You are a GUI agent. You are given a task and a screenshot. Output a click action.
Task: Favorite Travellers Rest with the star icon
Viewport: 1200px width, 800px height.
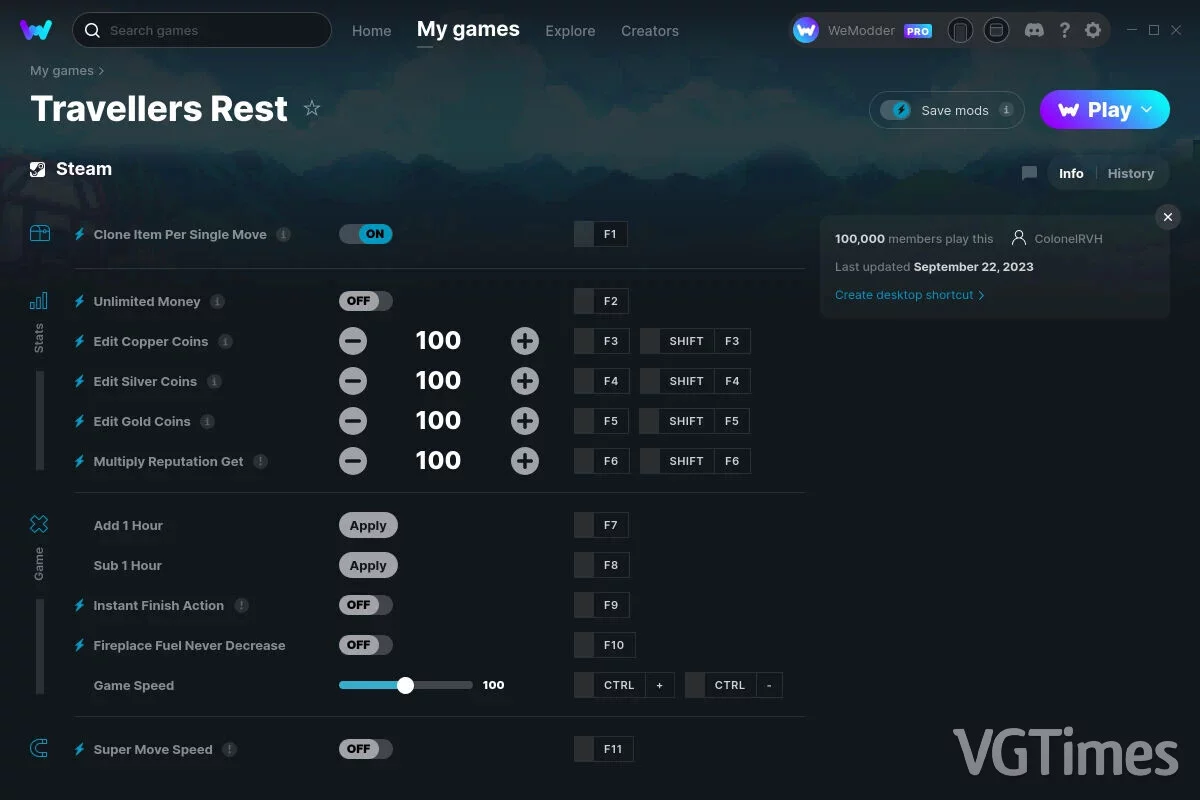pos(312,108)
